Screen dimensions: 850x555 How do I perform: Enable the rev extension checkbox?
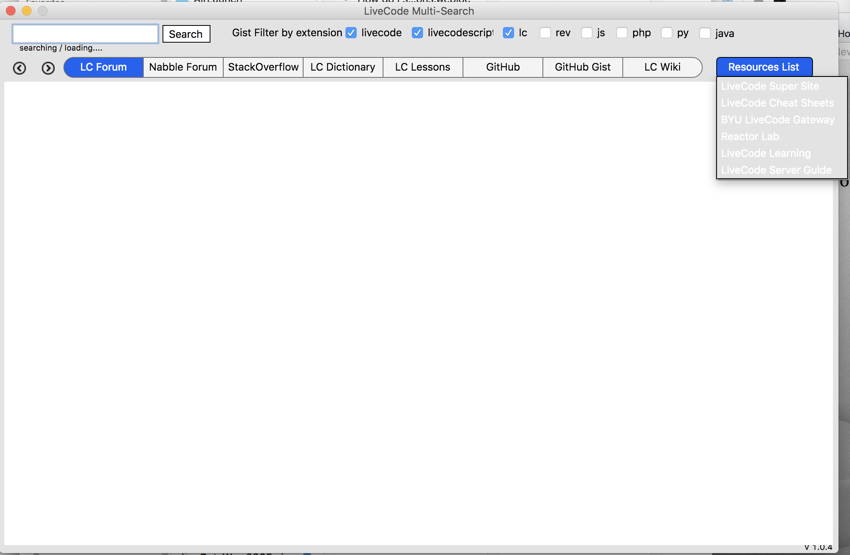pos(545,33)
